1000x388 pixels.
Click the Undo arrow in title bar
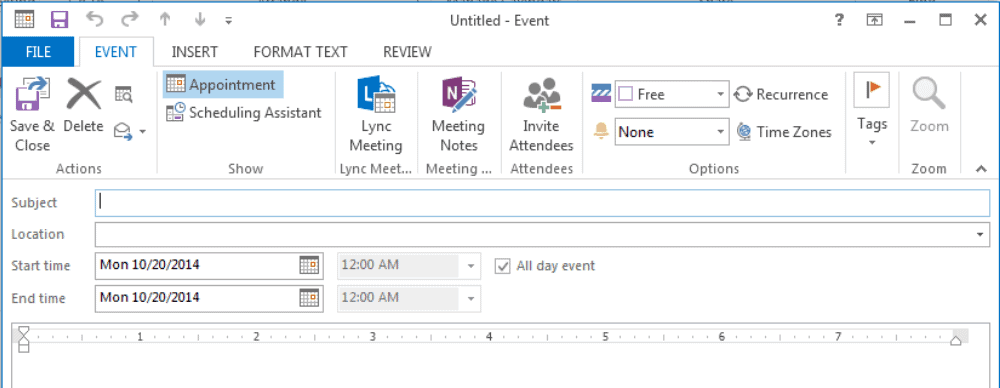[94, 20]
